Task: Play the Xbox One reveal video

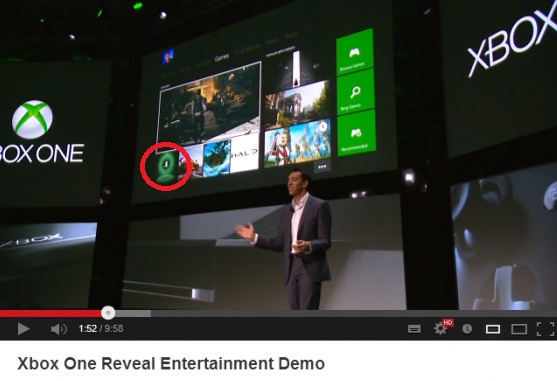Action: pos(23,329)
